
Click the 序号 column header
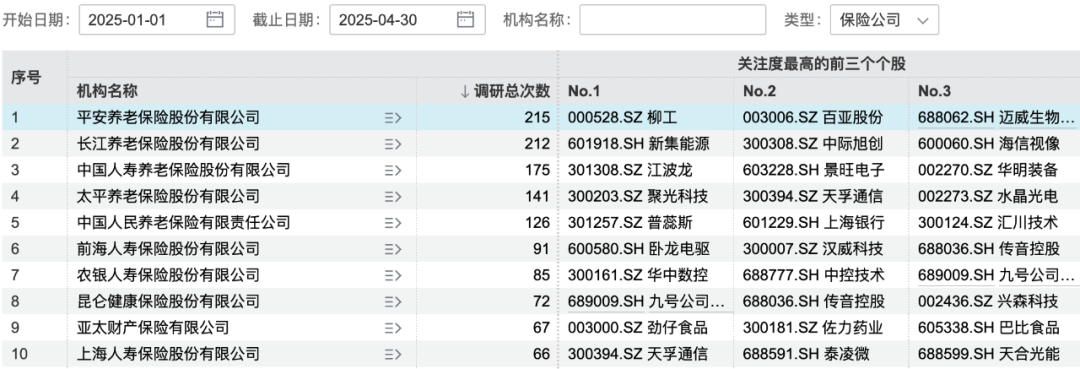coord(26,77)
